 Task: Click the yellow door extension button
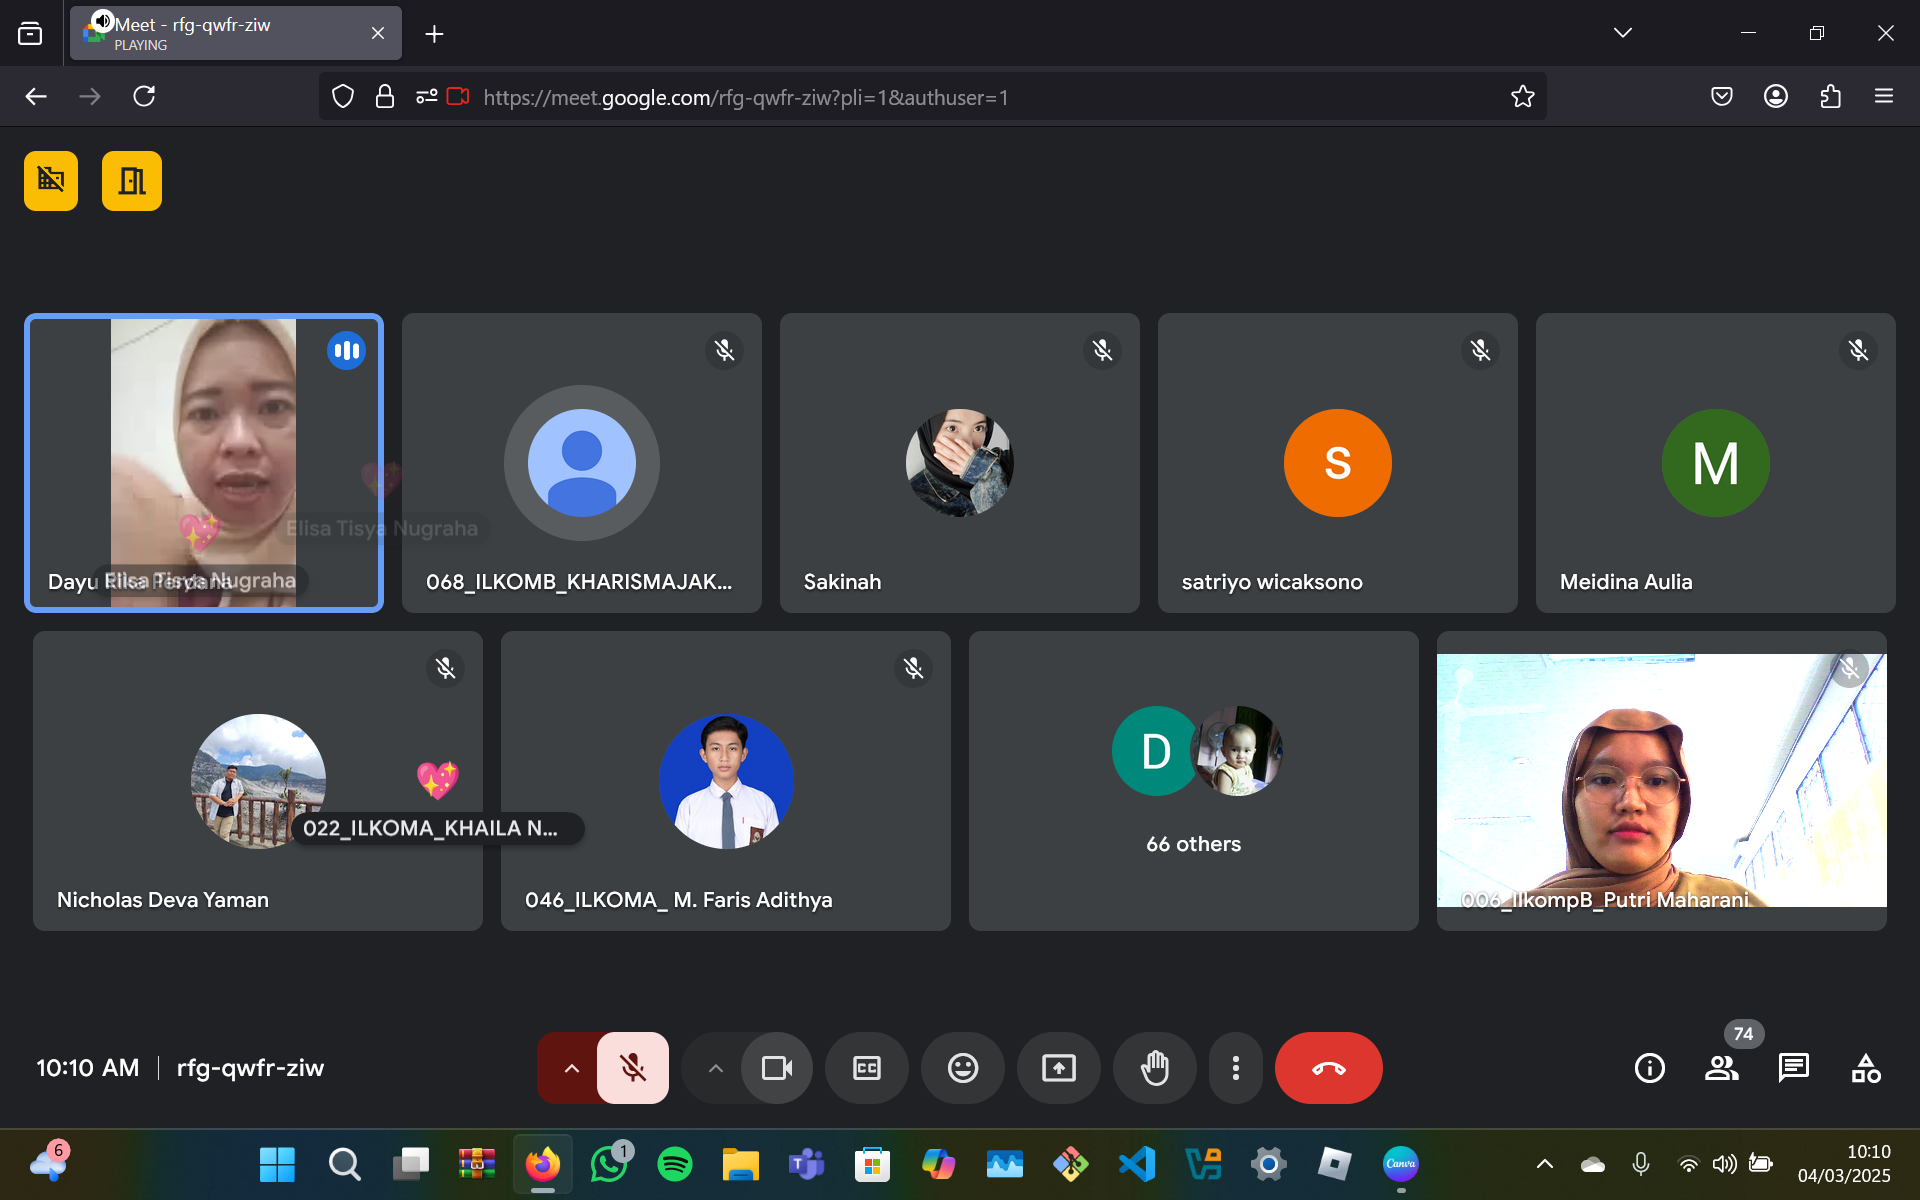tap(131, 181)
